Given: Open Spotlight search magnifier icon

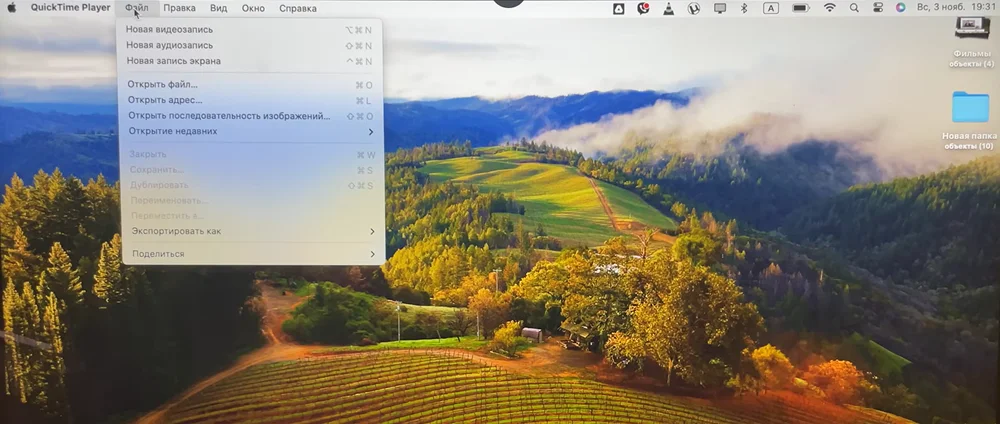Looking at the screenshot, I should 854,8.
